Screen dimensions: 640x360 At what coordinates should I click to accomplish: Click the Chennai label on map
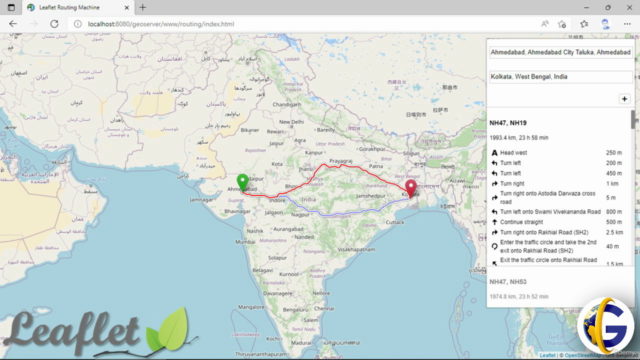(x=324, y=309)
